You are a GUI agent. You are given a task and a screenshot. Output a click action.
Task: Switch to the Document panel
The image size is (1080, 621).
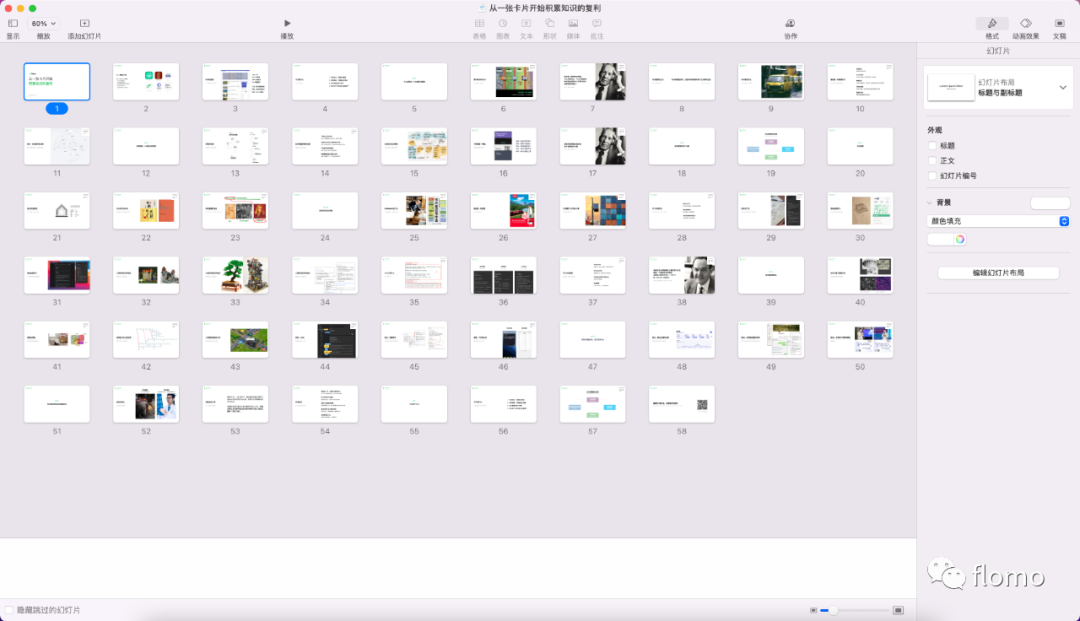[1059, 23]
